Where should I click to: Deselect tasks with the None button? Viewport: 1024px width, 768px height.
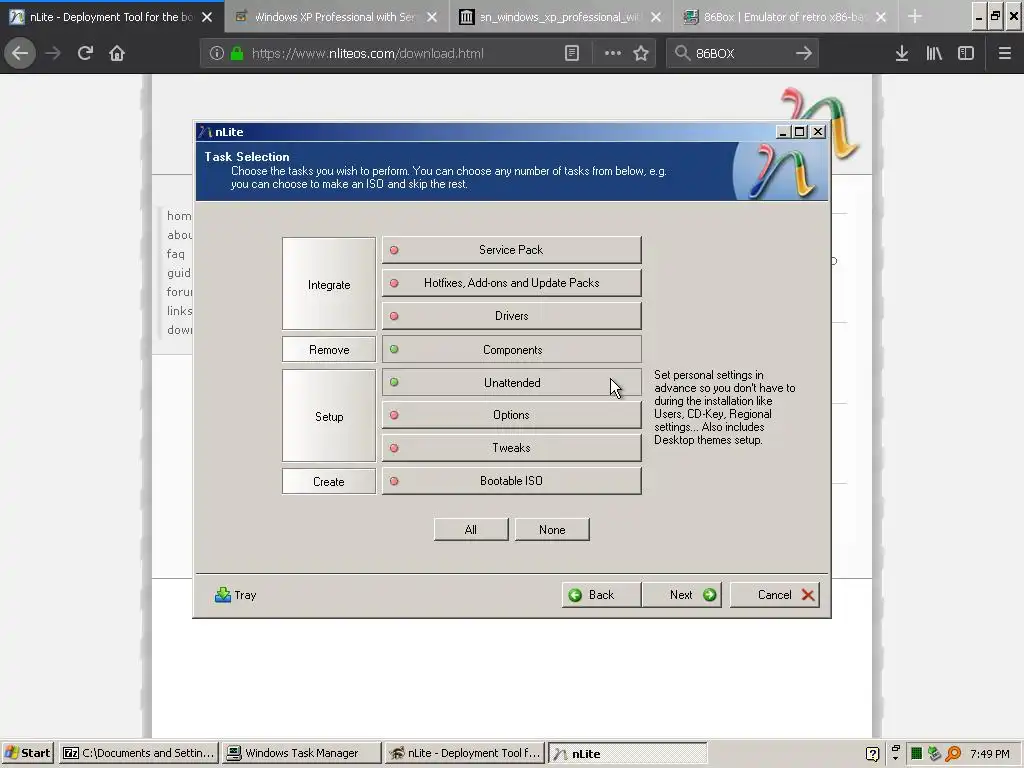552,530
